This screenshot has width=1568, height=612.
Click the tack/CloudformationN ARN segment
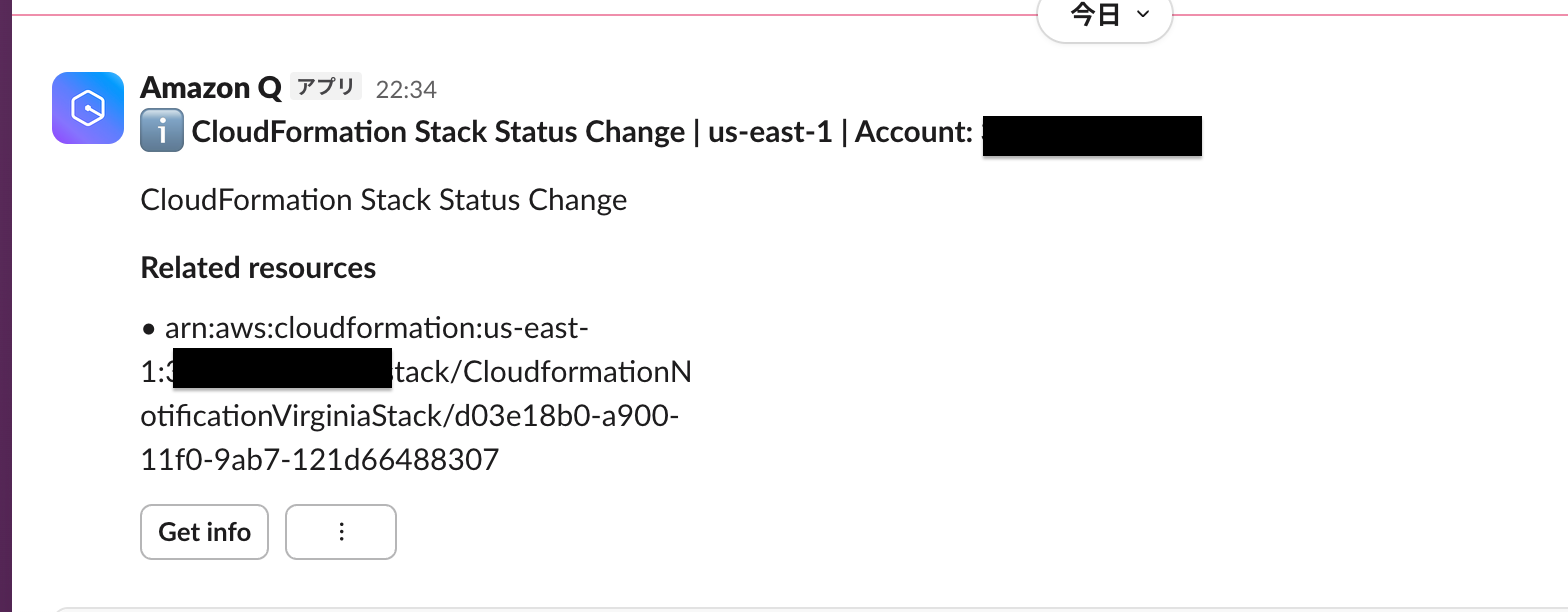542,372
